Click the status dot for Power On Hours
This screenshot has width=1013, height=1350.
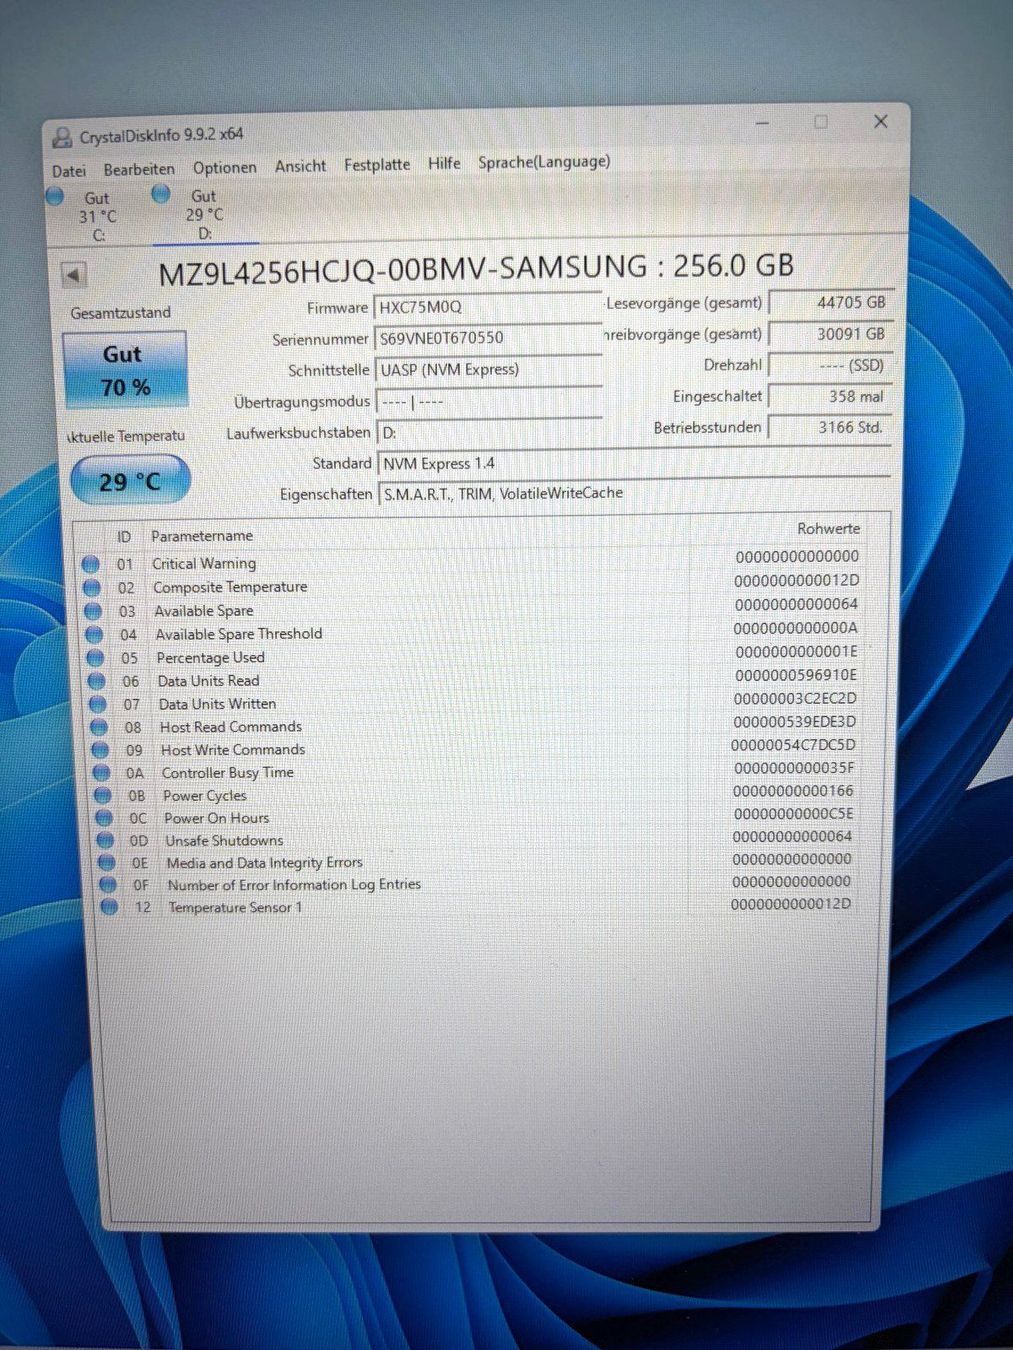point(104,818)
